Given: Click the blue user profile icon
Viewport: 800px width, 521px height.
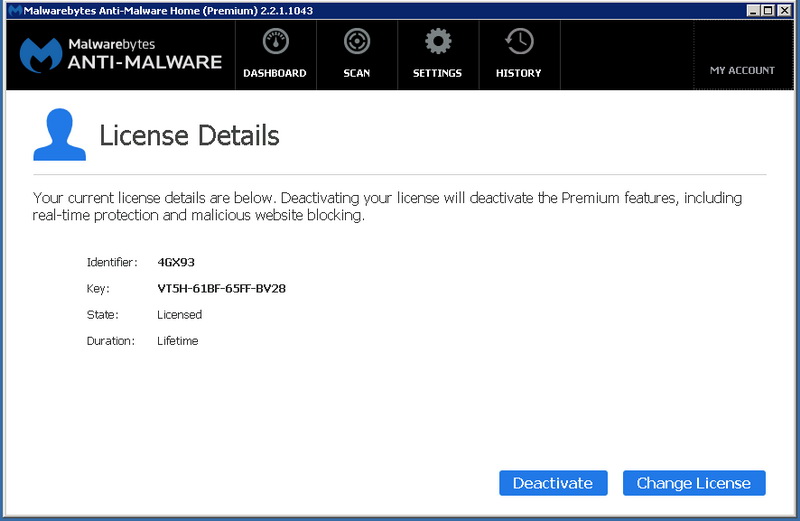Looking at the screenshot, I should tap(59, 134).
